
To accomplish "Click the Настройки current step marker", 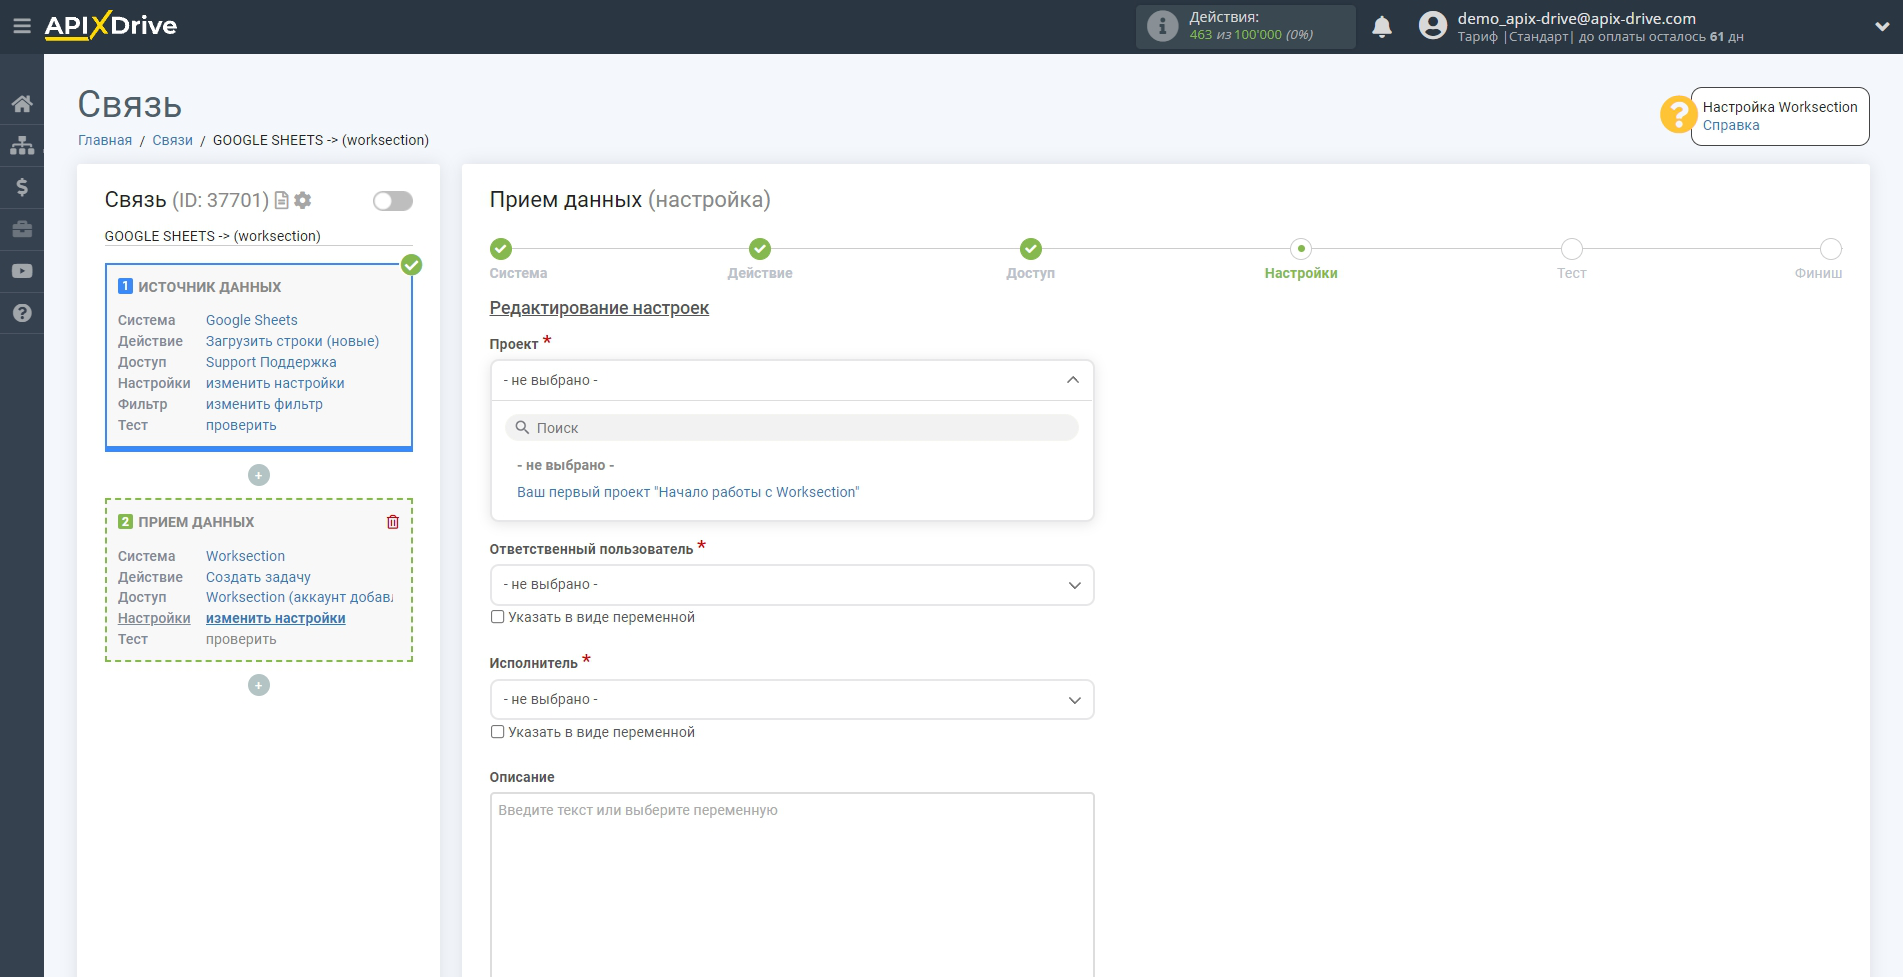I will (1301, 249).
